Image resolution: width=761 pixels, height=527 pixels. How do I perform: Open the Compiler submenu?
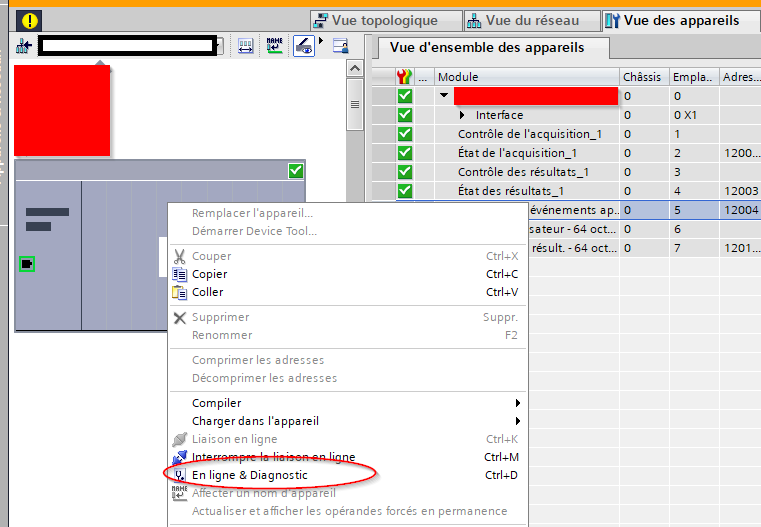point(347,403)
